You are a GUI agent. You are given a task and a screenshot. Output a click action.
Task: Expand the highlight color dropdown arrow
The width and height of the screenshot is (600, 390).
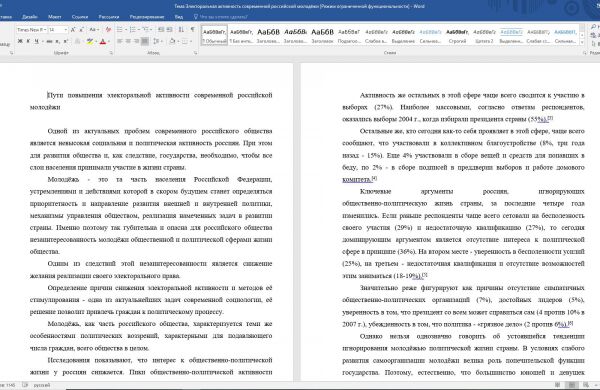pos(96,41)
